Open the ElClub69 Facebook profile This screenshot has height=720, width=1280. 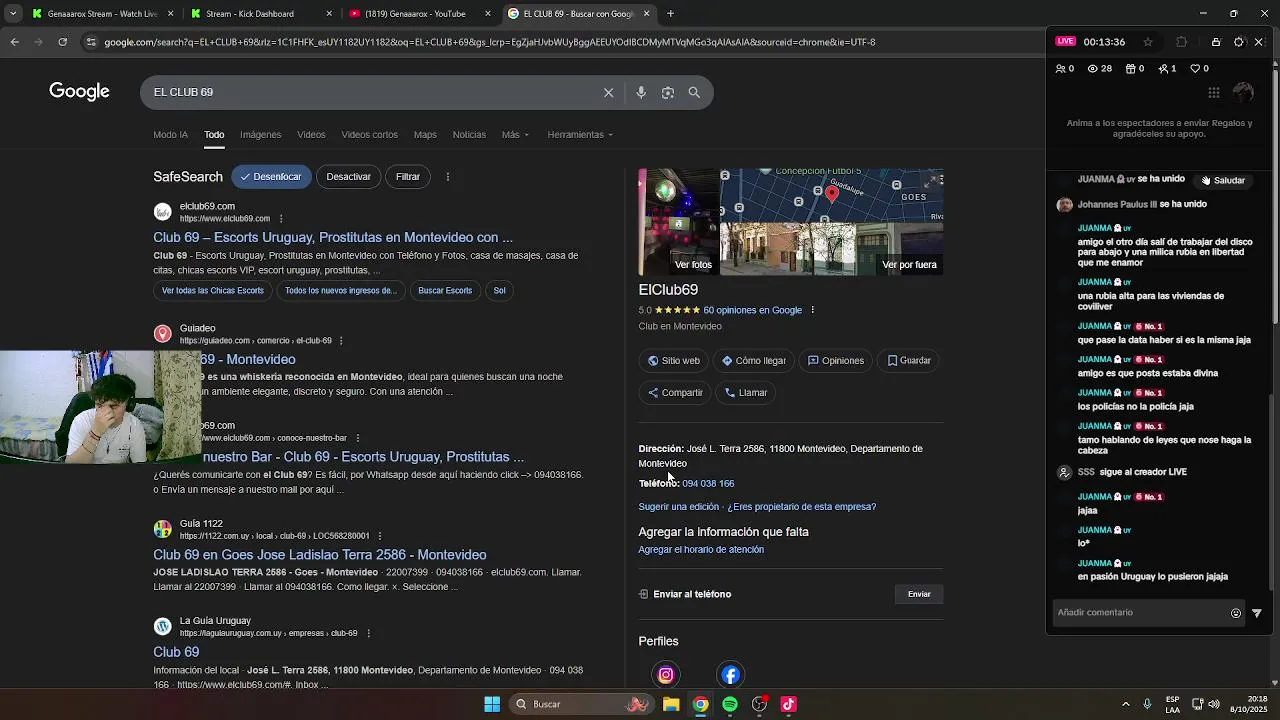pos(731,675)
